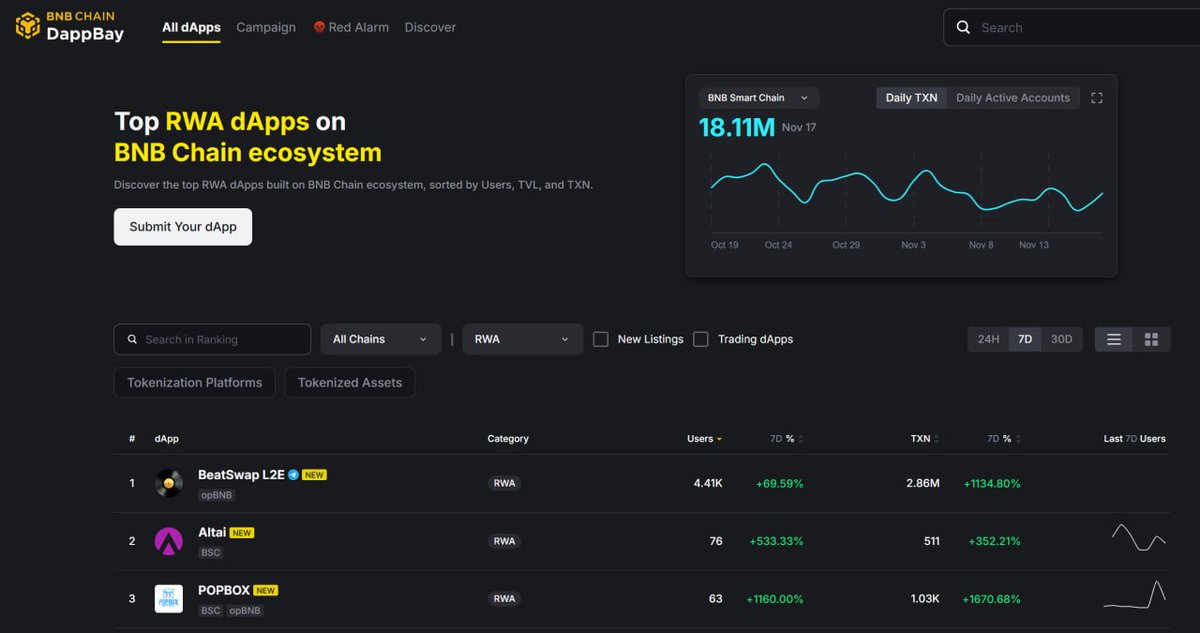
Task: Open the All Chains dropdown
Action: click(380, 339)
